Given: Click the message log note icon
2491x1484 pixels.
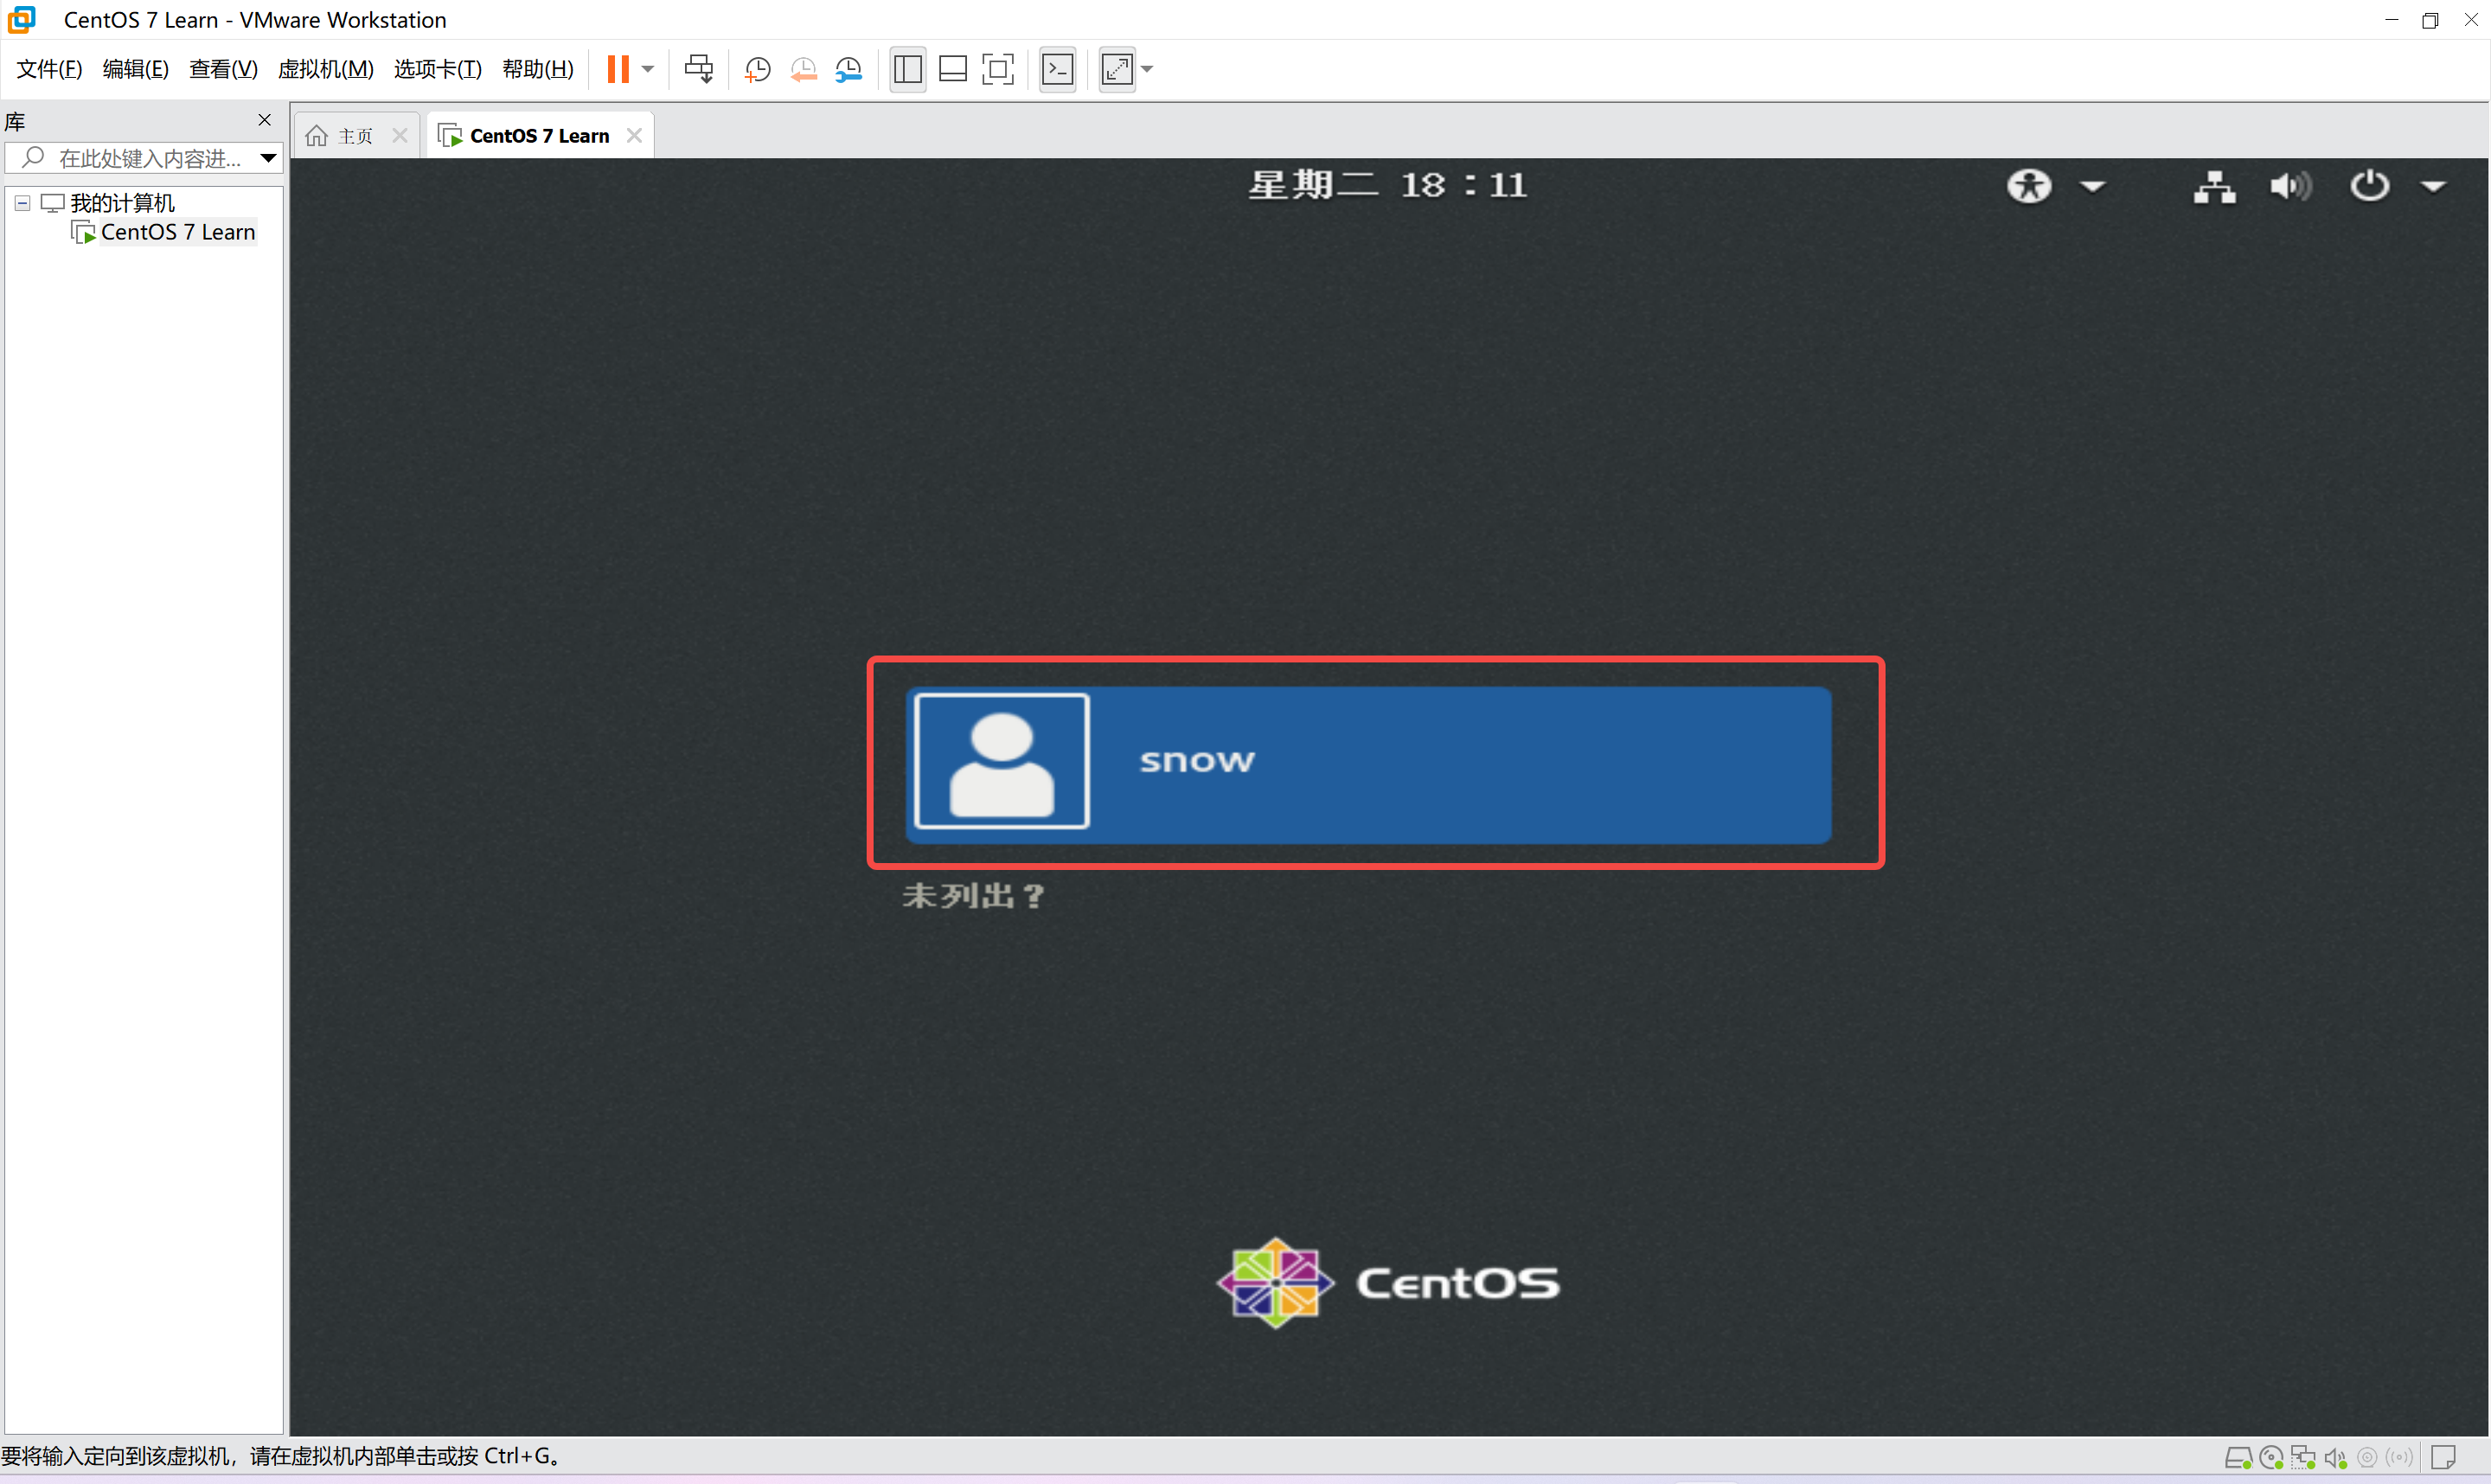Looking at the screenshot, I should coord(2444,1458).
